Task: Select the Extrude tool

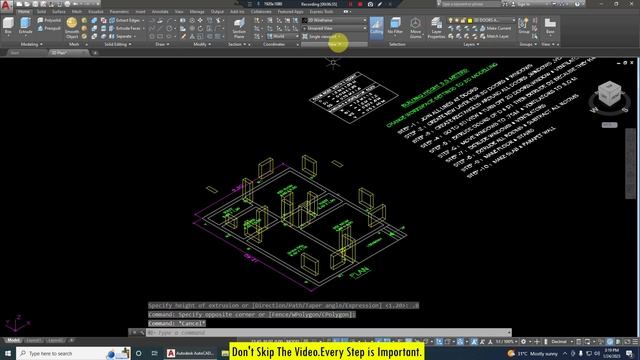Action: tap(25, 27)
